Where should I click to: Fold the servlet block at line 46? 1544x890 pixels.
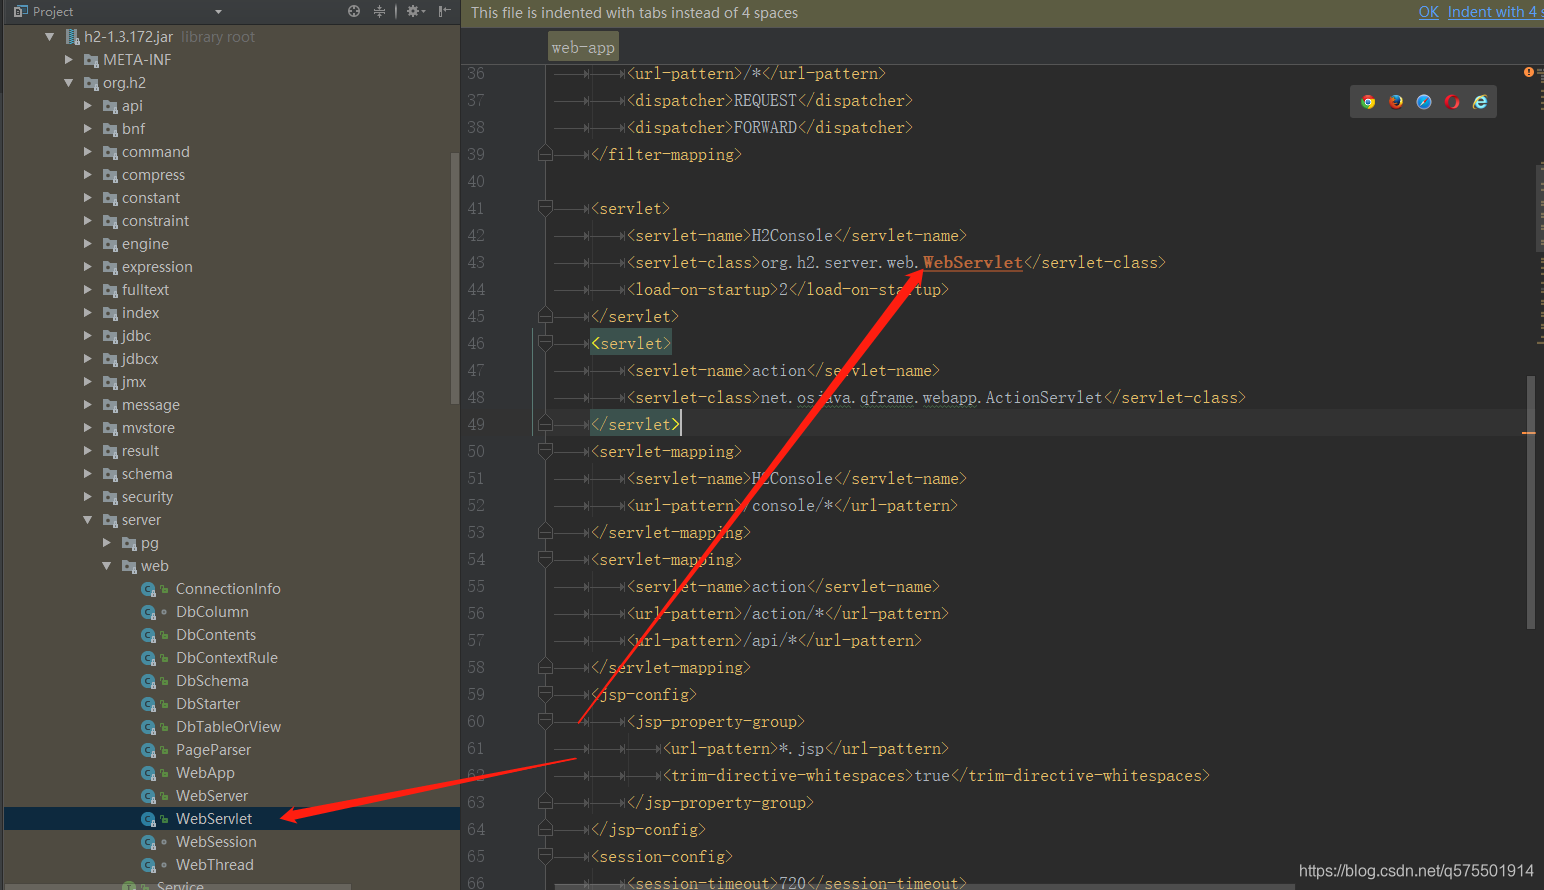coord(545,343)
